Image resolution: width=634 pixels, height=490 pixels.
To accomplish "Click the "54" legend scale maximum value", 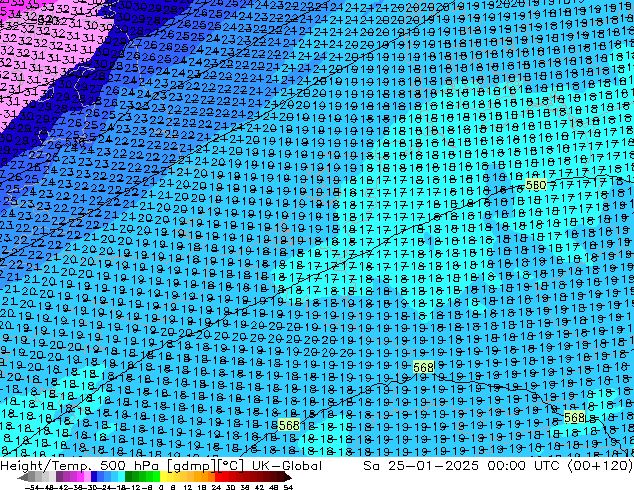I will [x=288, y=487].
